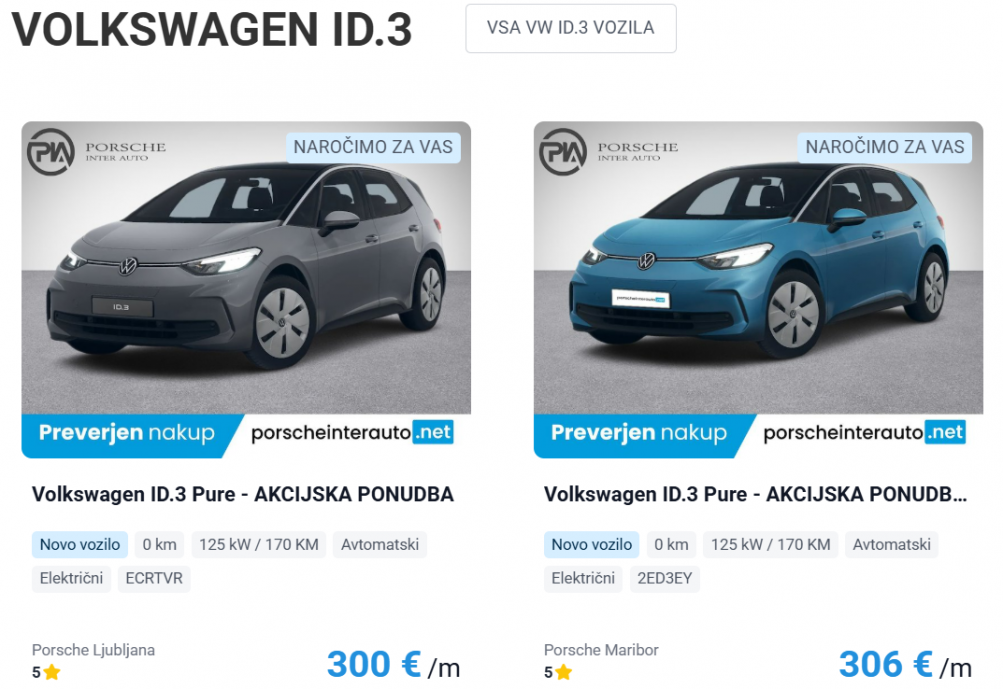Click porscheinterauto.net logo on blue car banner

[864, 433]
